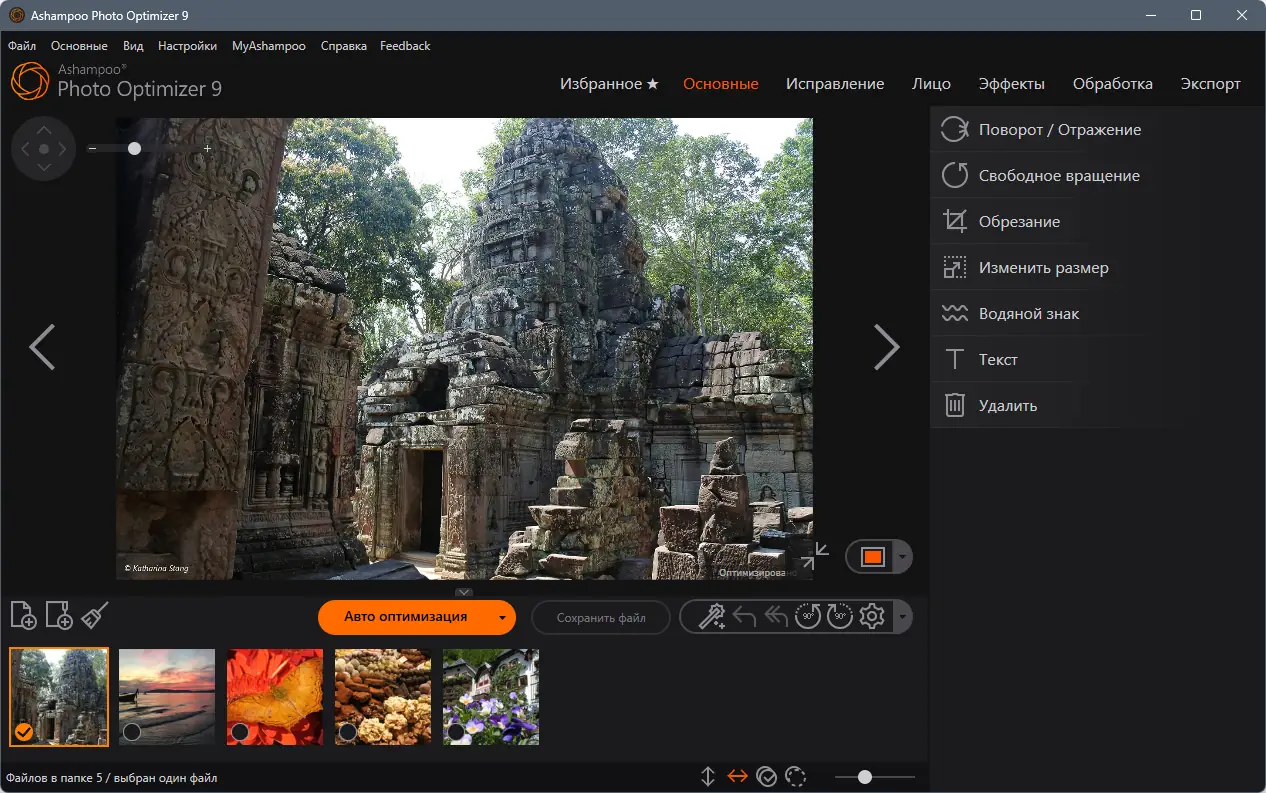
Task: Select the Обрезание (crop) tool
Action: (x=1017, y=221)
